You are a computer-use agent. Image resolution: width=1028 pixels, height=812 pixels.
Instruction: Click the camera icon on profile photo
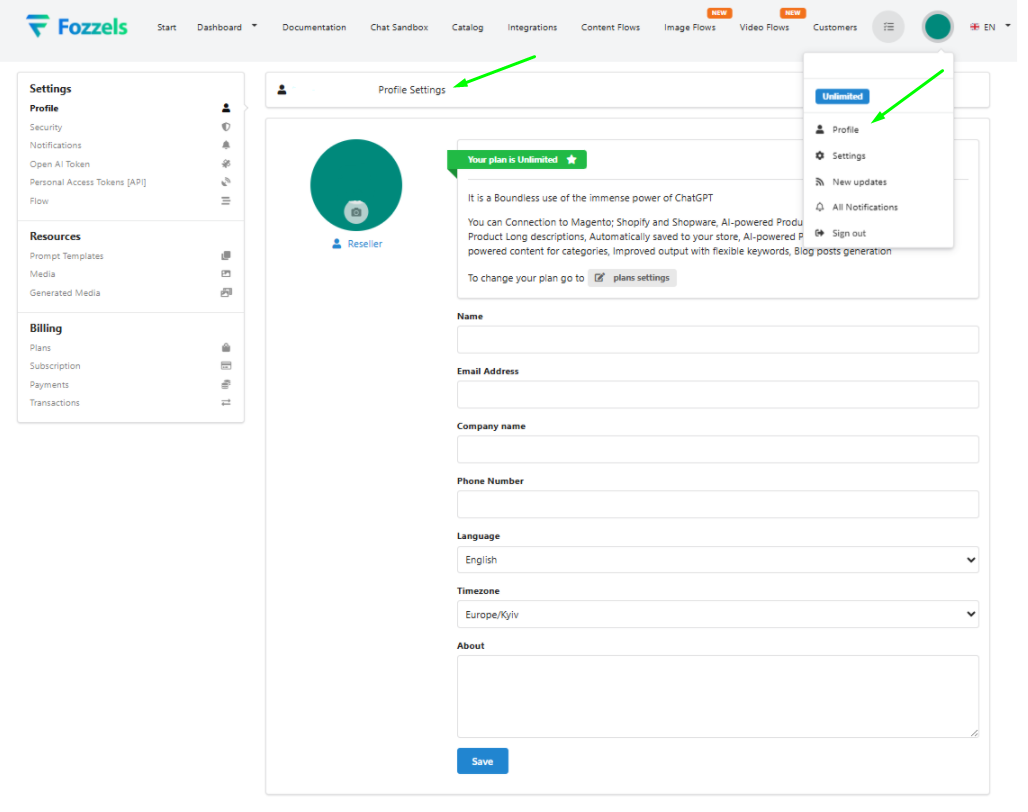tap(356, 212)
